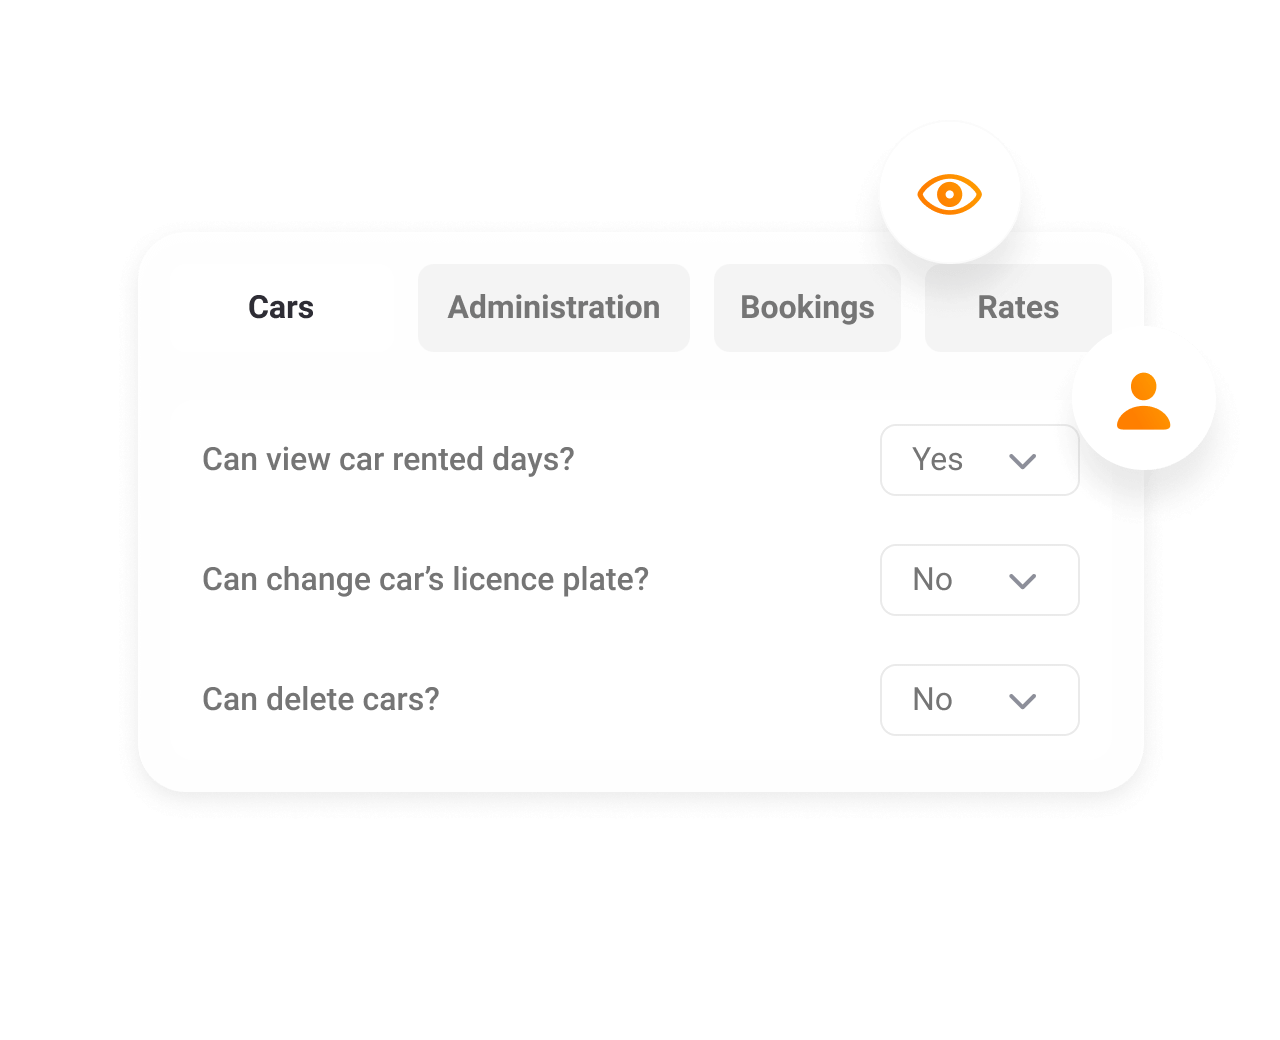Open the Administration tab

point(554,307)
